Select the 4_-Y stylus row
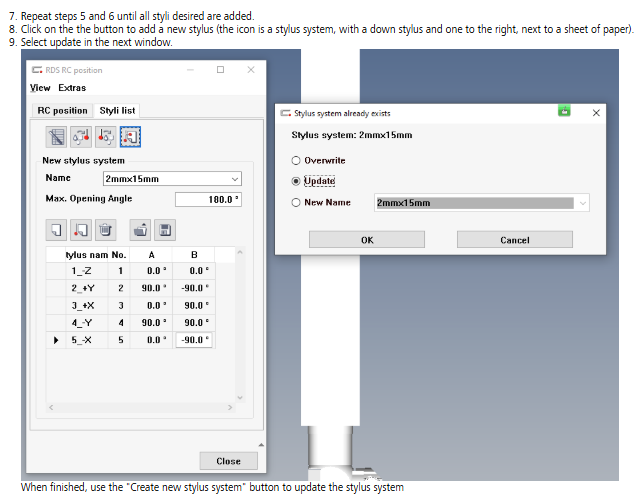 click(x=131, y=323)
